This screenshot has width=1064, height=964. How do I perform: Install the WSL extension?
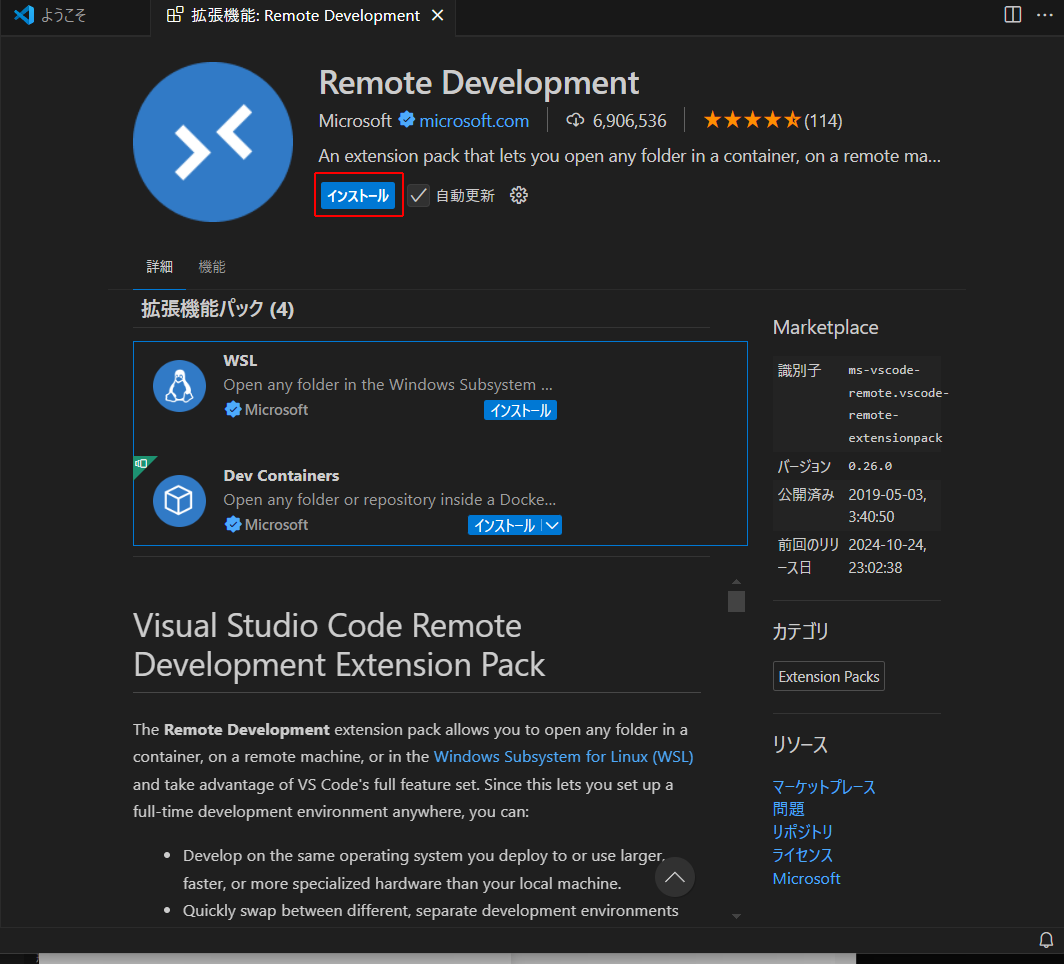(520, 410)
